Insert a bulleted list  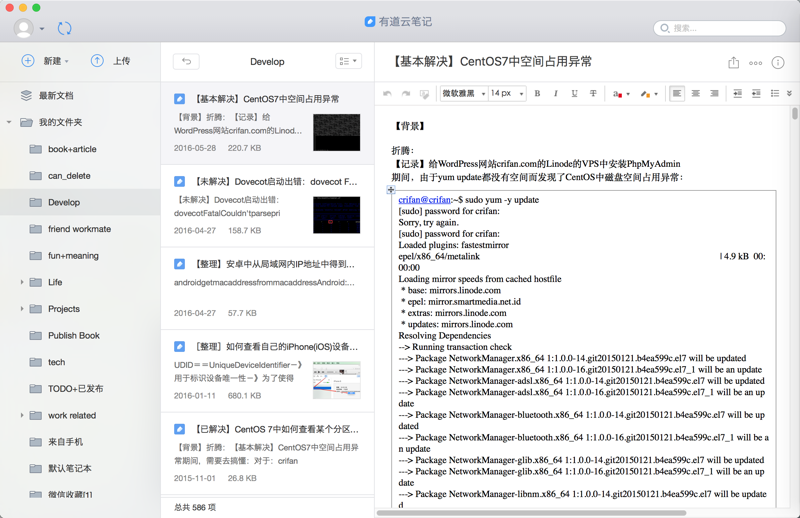coord(775,93)
